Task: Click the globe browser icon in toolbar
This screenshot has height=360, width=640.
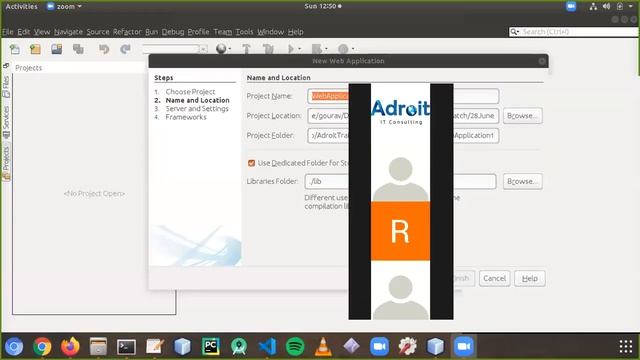Action: click(x=221, y=49)
